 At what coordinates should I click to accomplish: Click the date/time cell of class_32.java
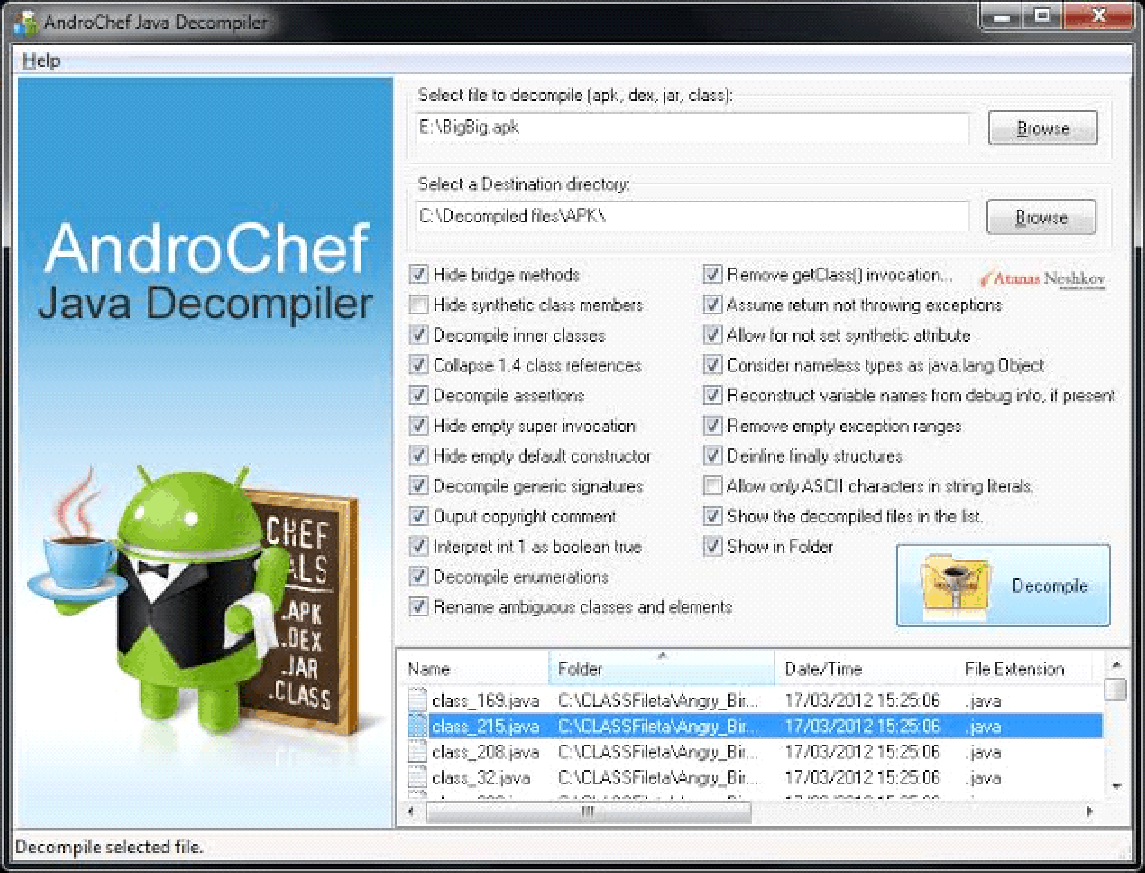pyautogui.click(x=862, y=777)
